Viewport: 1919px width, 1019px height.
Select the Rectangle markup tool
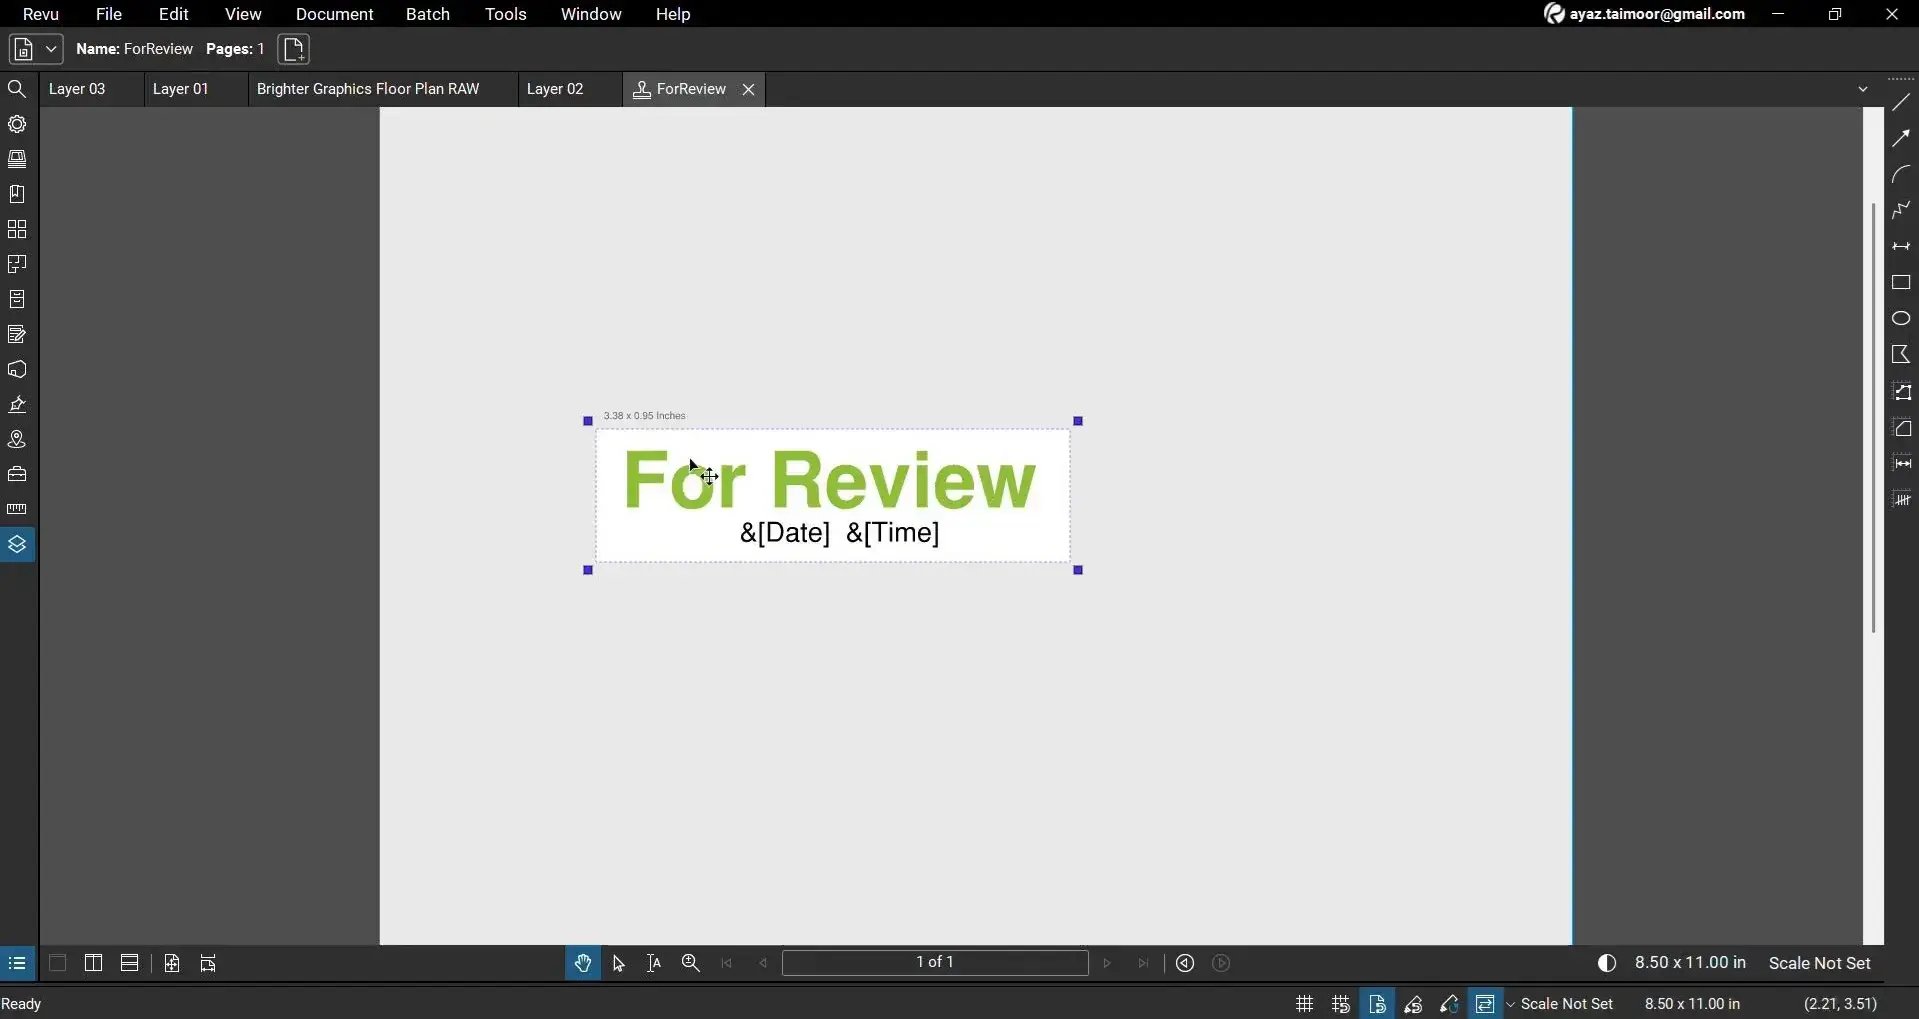pyautogui.click(x=1901, y=282)
